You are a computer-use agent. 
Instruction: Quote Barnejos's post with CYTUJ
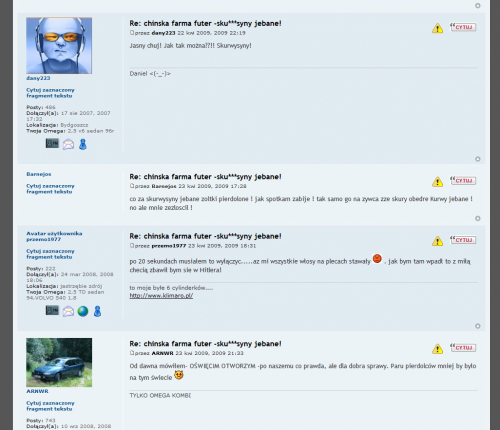point(463,180)
